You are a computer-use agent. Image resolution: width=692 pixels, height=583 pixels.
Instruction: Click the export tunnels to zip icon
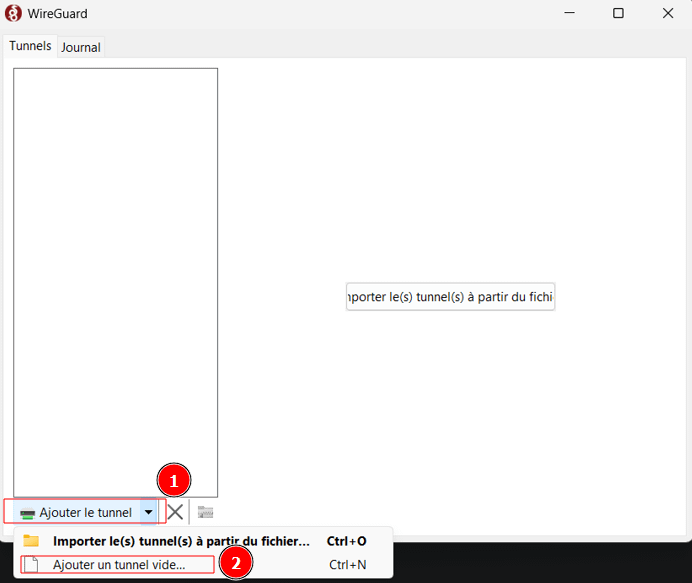(x=205, y=512)
